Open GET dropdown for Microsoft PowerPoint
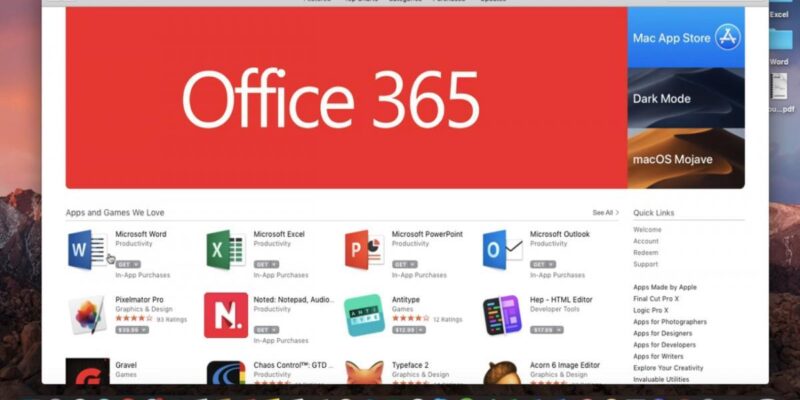Screen dimensions: 800x400 coord(404,264)
